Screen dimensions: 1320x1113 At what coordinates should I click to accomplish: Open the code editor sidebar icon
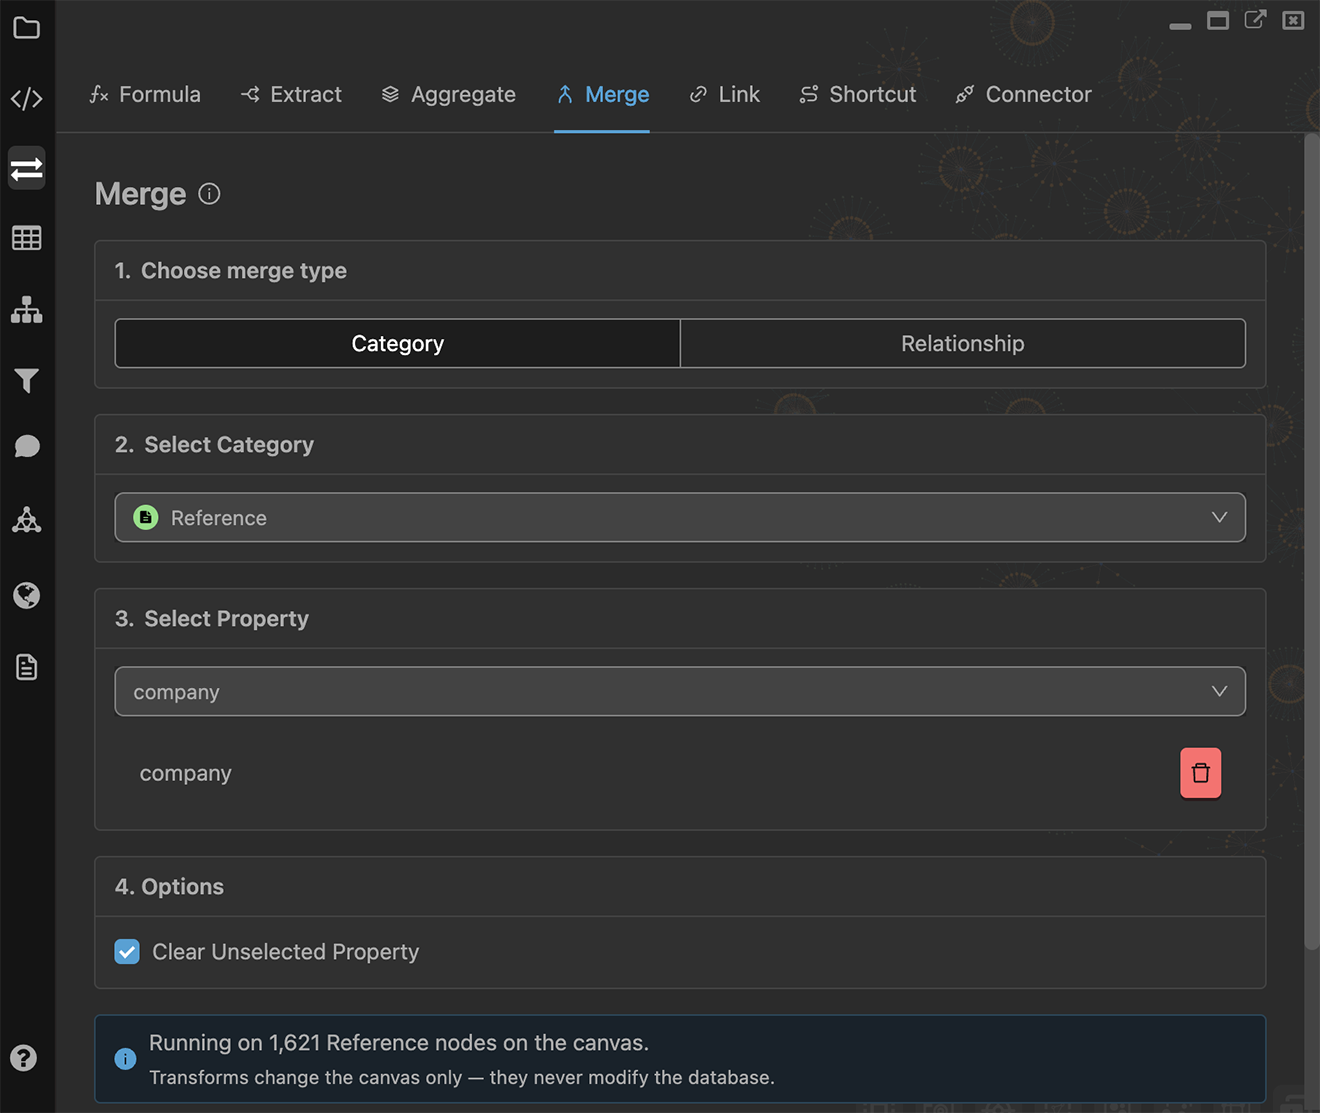[x=27, y=98]
